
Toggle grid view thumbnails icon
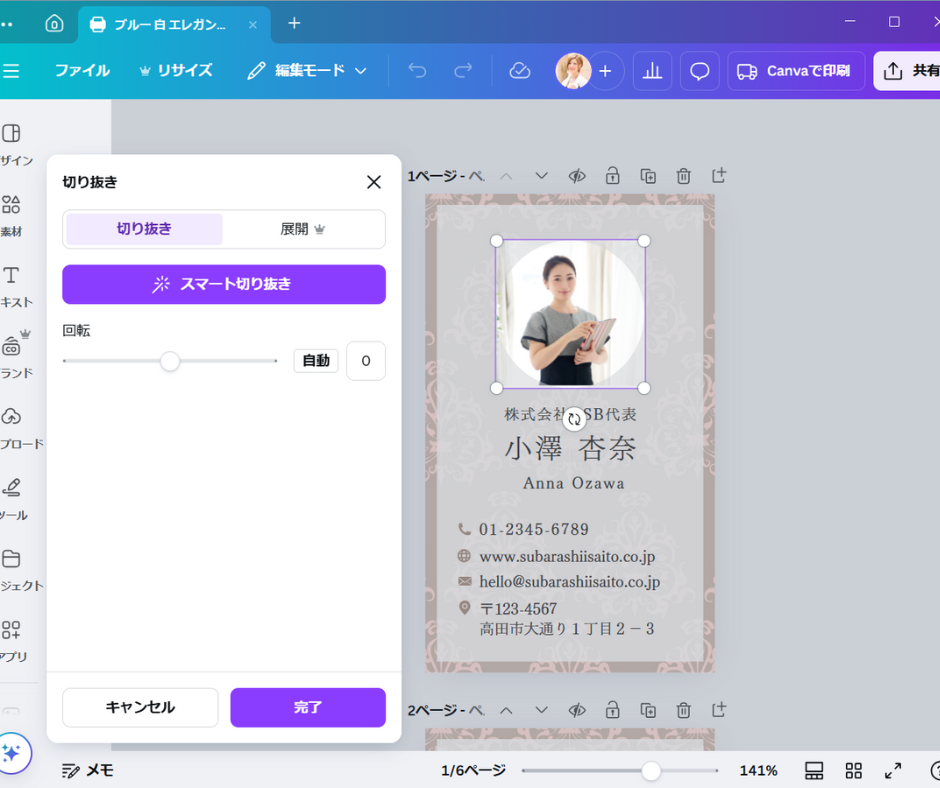pyautogui.click(x=853, y=770)
